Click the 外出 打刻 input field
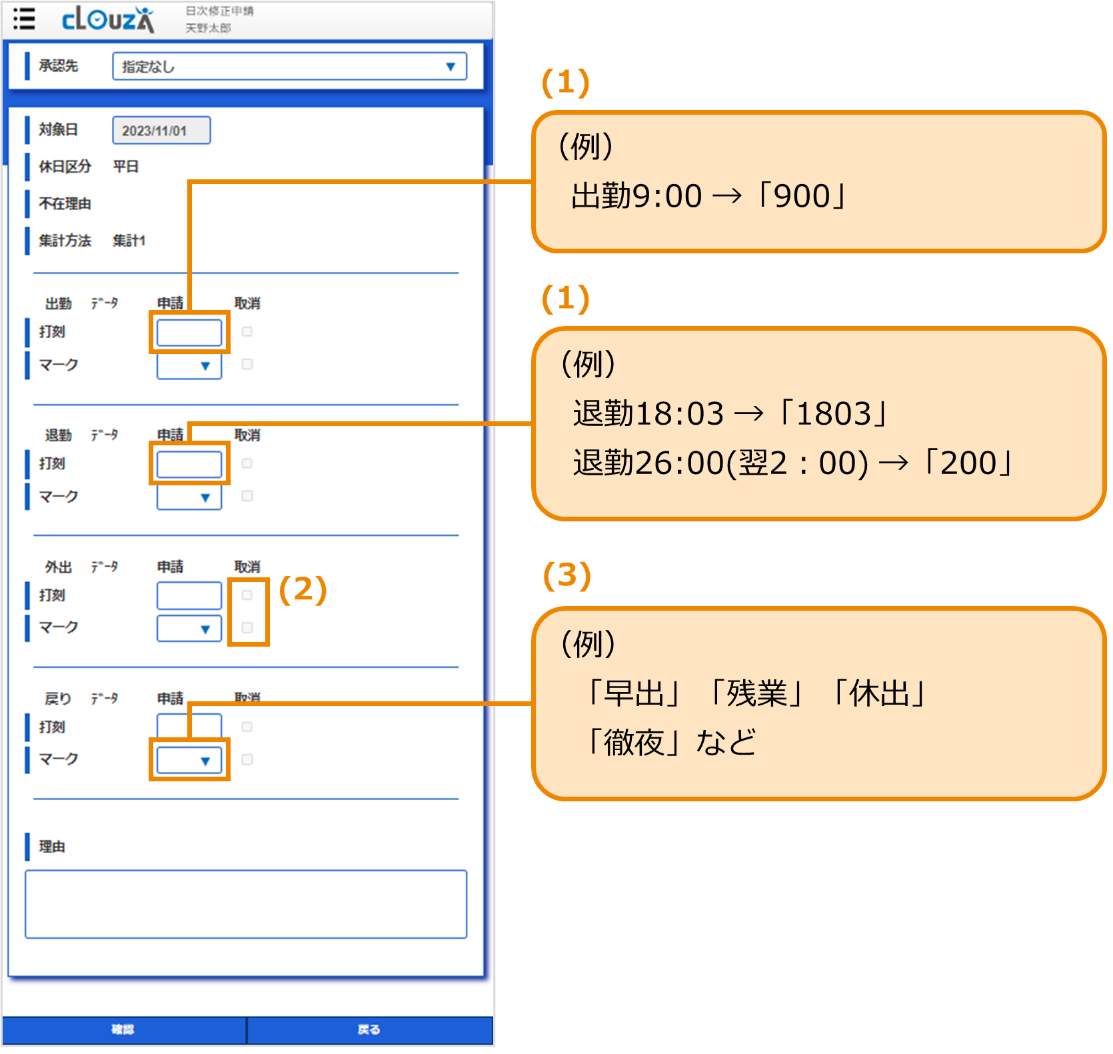This screenshot has height=1054, width=1113. click(x=189, y=596)
